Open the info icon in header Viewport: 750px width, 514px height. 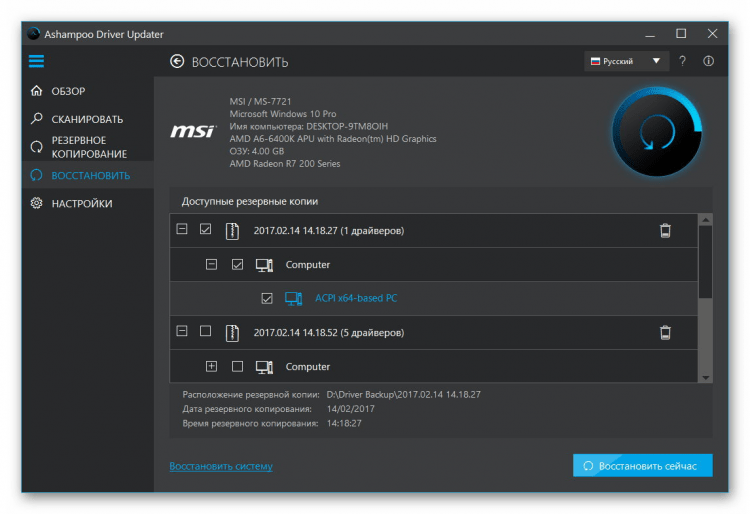pyautogui.click(x=709, y=61)
